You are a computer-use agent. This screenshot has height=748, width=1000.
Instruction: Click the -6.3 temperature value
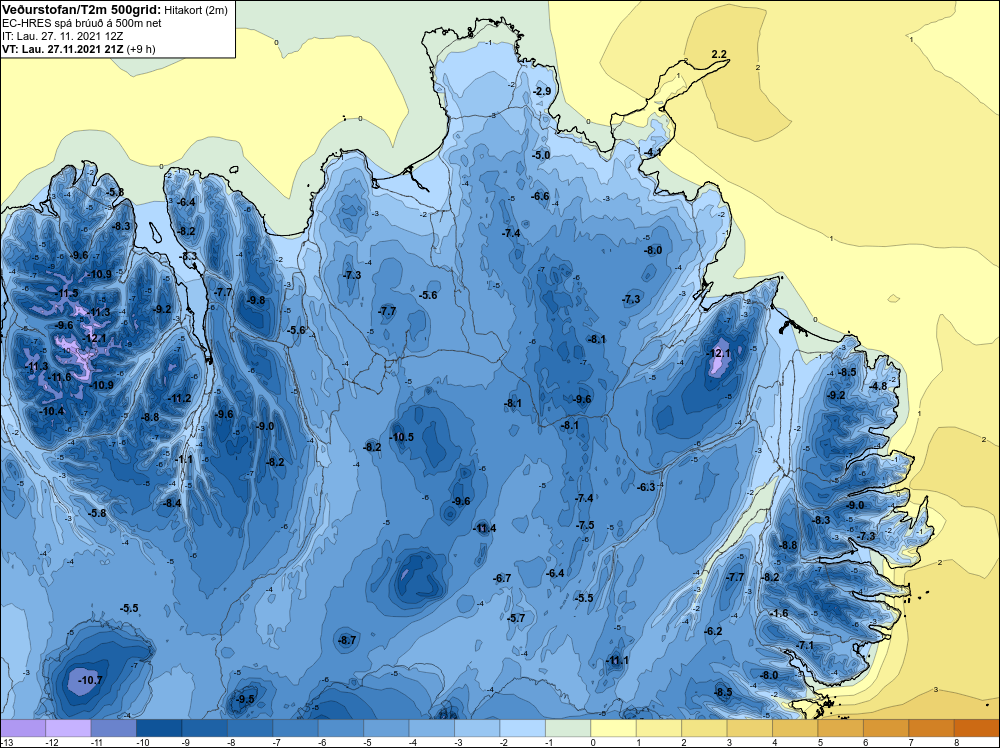pos(645,487)
